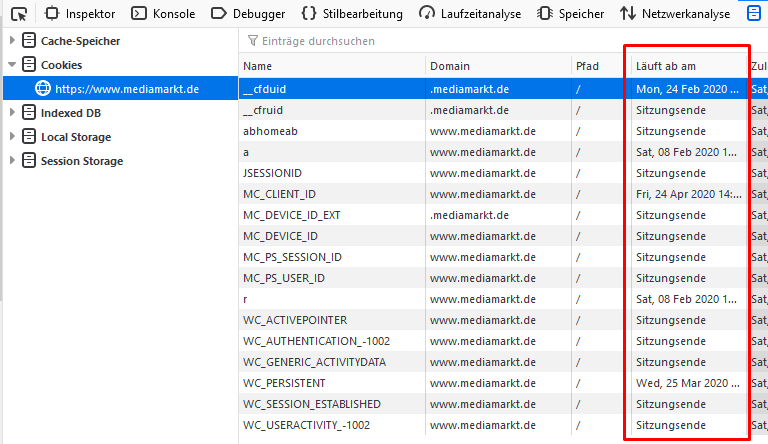
Task: Select the __cfduid cookie row
Action: [x=503, y=89]
